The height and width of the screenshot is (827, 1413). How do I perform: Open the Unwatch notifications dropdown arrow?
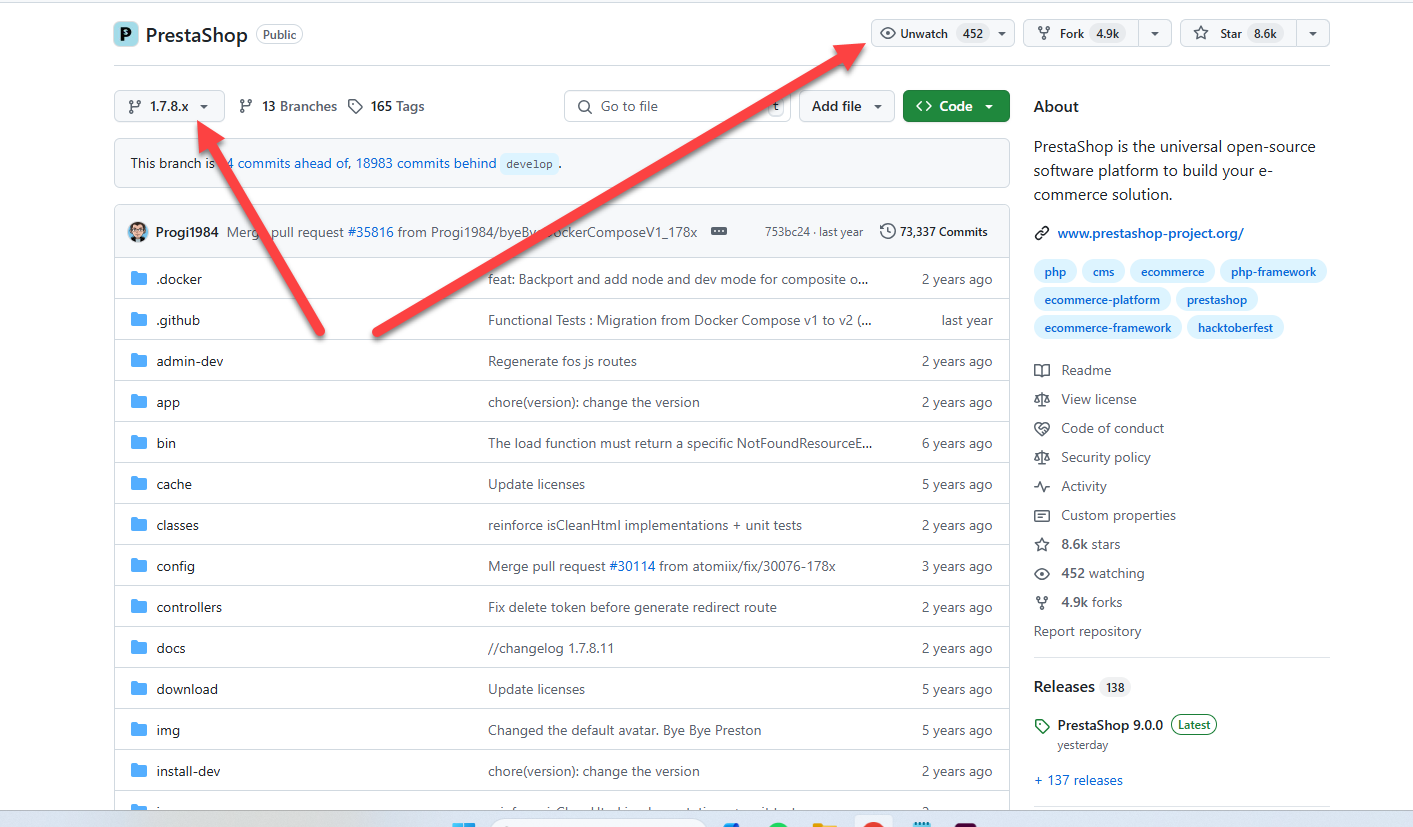coord(1002,34)
